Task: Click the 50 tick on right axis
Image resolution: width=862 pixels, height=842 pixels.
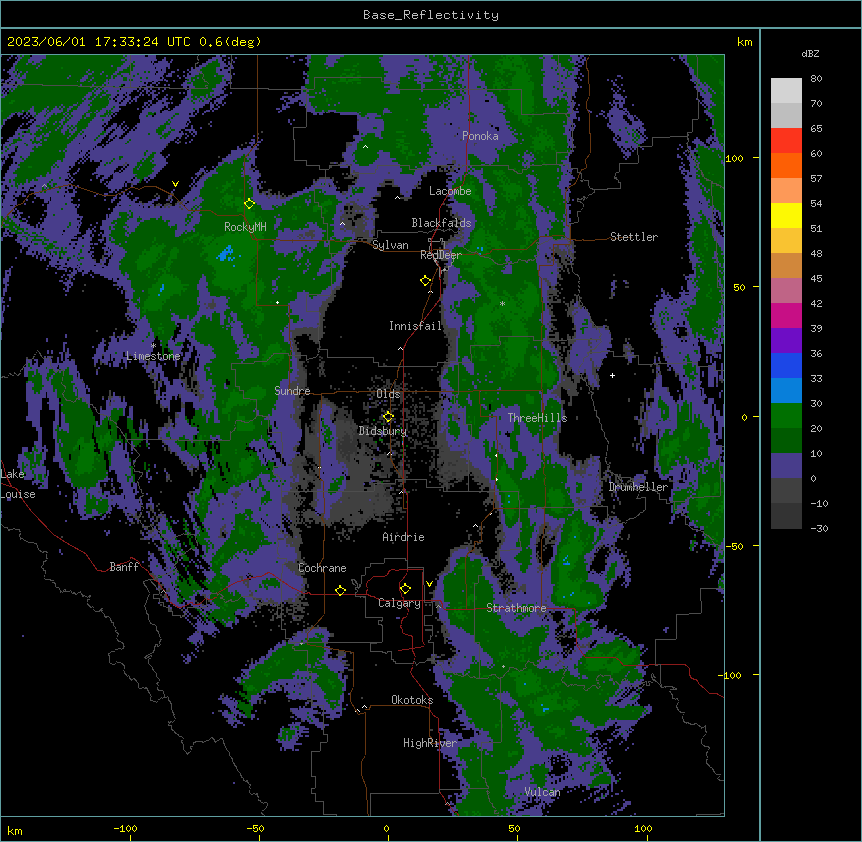Action: pyautogui.click(x=739, y=287)
